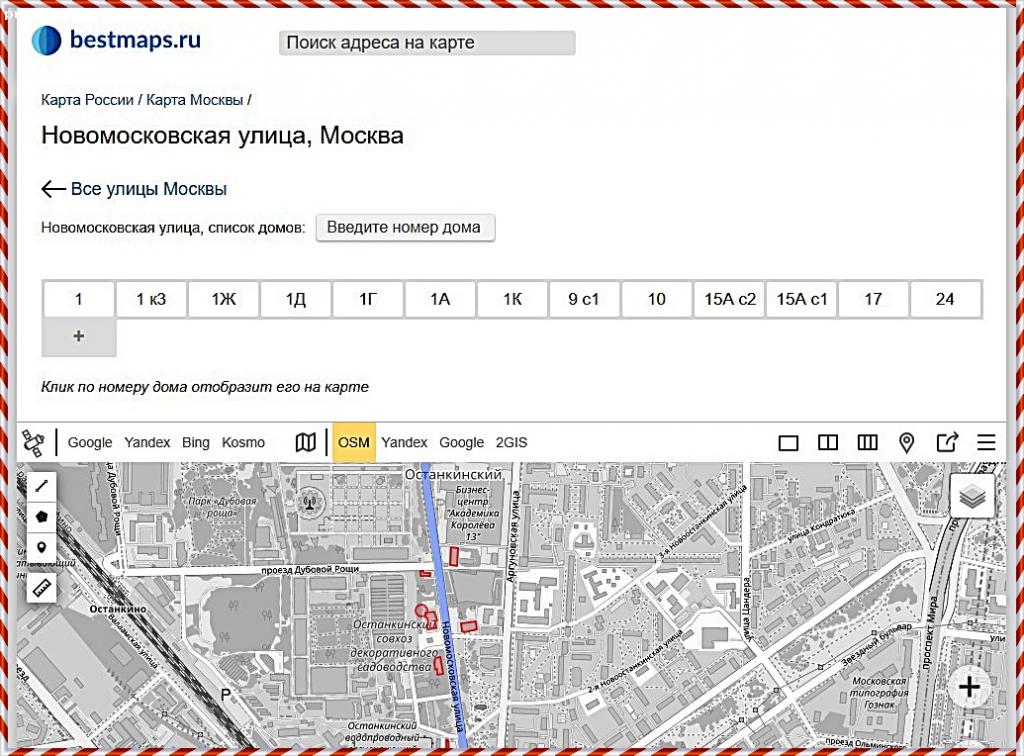This screenshot has width=1024, height=756.
Task: Switch to single map view layout
Action: point(788,442)
